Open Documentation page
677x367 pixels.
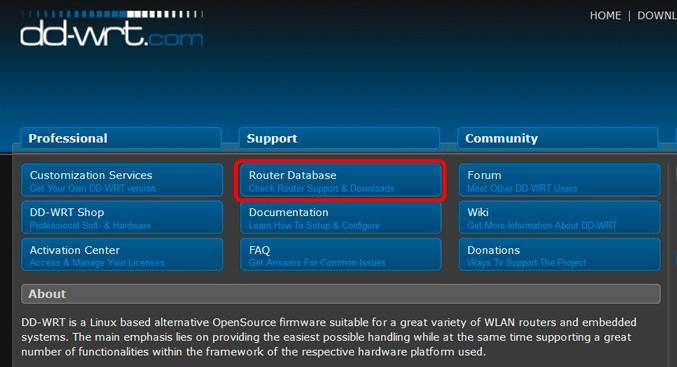coord(341,217)
